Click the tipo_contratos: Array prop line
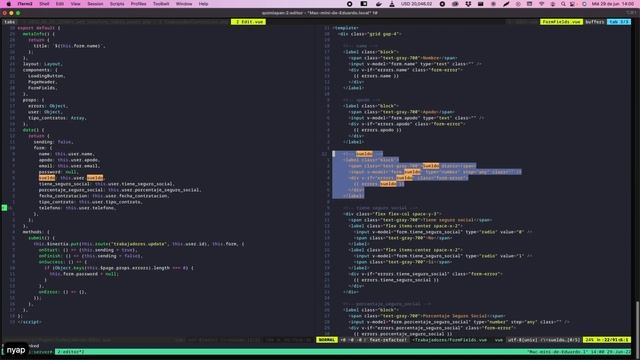 click(x=57, y=118)
